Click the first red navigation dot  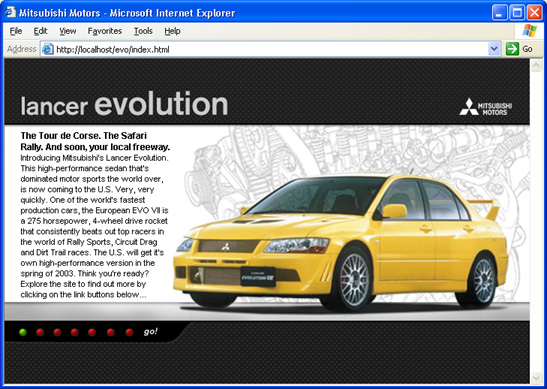(x=40, y=332)
